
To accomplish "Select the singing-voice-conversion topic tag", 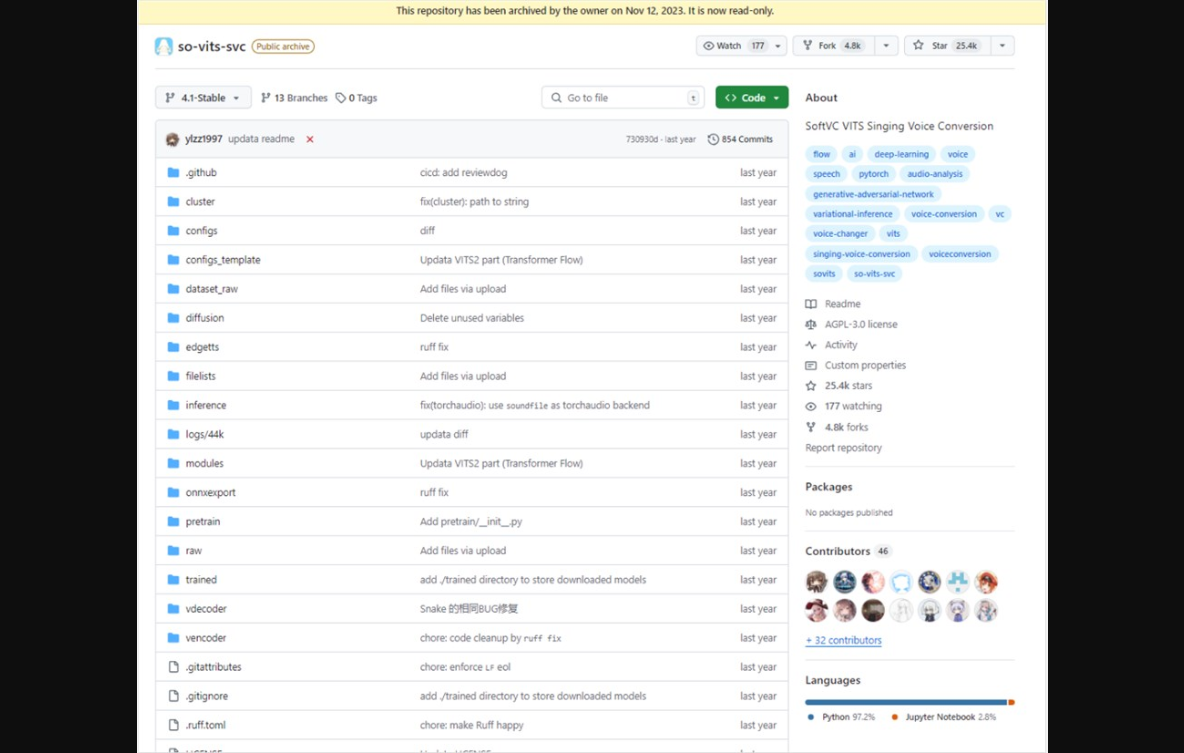I will tap(862, 254).
